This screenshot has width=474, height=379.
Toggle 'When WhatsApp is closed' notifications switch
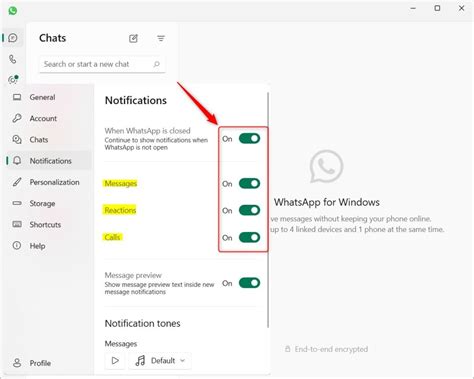point(249,139)
